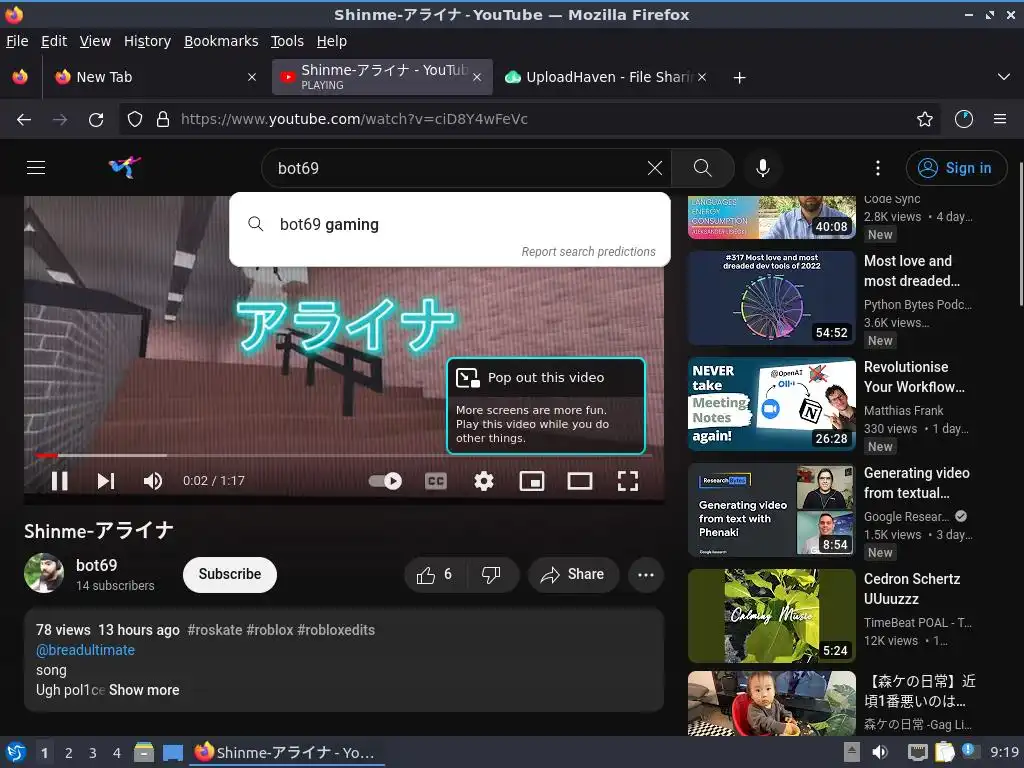Open more actions ellipsis below video
Viewport: 1024px width, 768px height.
tap(646, 575)
